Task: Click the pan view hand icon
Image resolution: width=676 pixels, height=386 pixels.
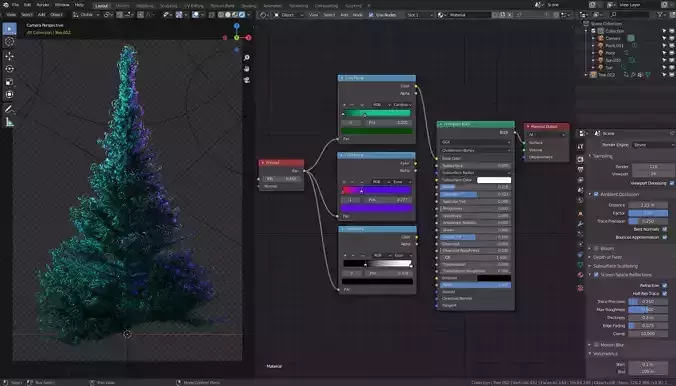Action: (x=247, y=69)
